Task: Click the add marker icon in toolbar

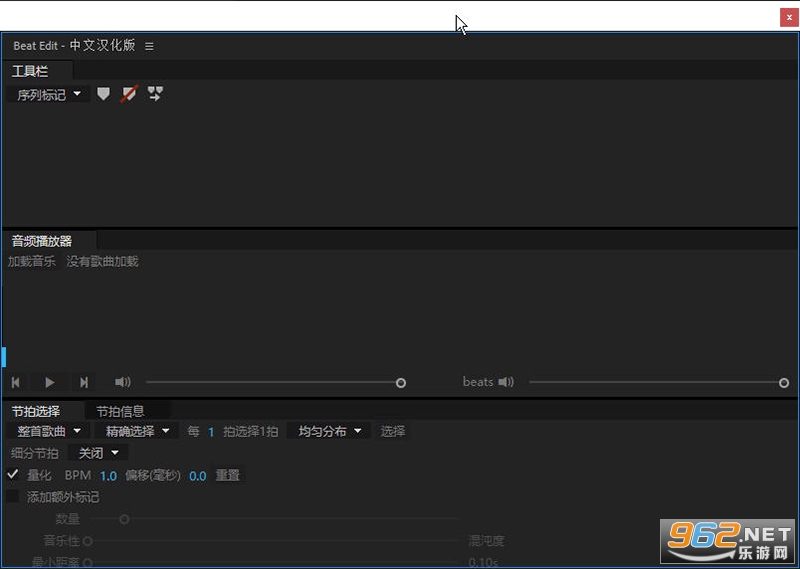Action: pyautogui.click(x=103, y=94)
